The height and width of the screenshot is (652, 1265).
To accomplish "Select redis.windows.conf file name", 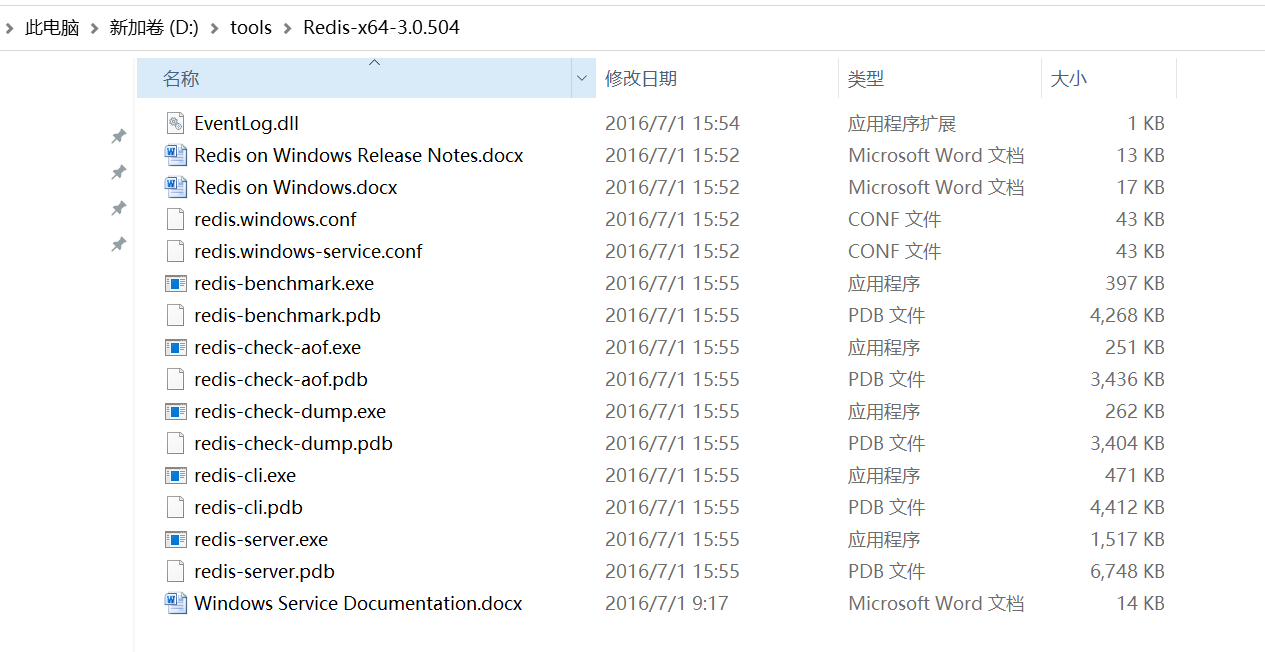I will tap(275, 219).
